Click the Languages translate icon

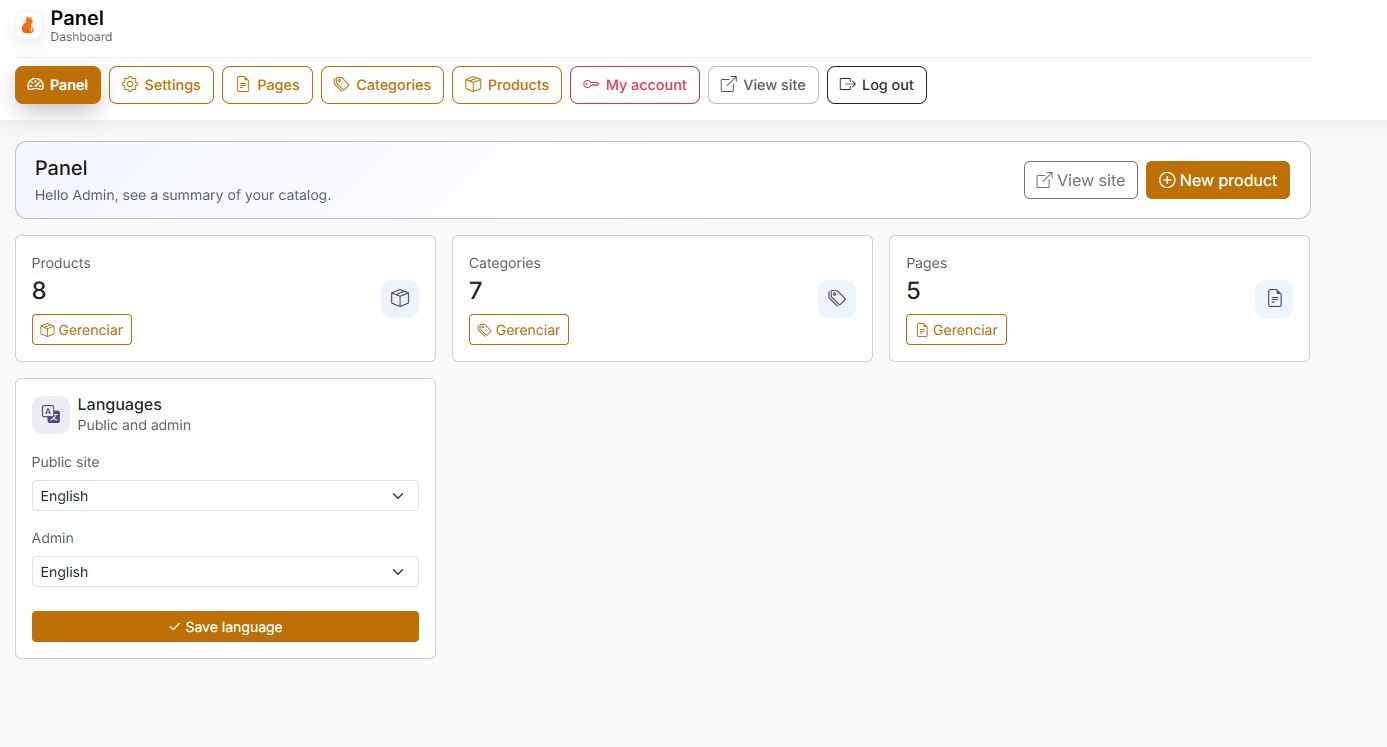coord(51,414)
